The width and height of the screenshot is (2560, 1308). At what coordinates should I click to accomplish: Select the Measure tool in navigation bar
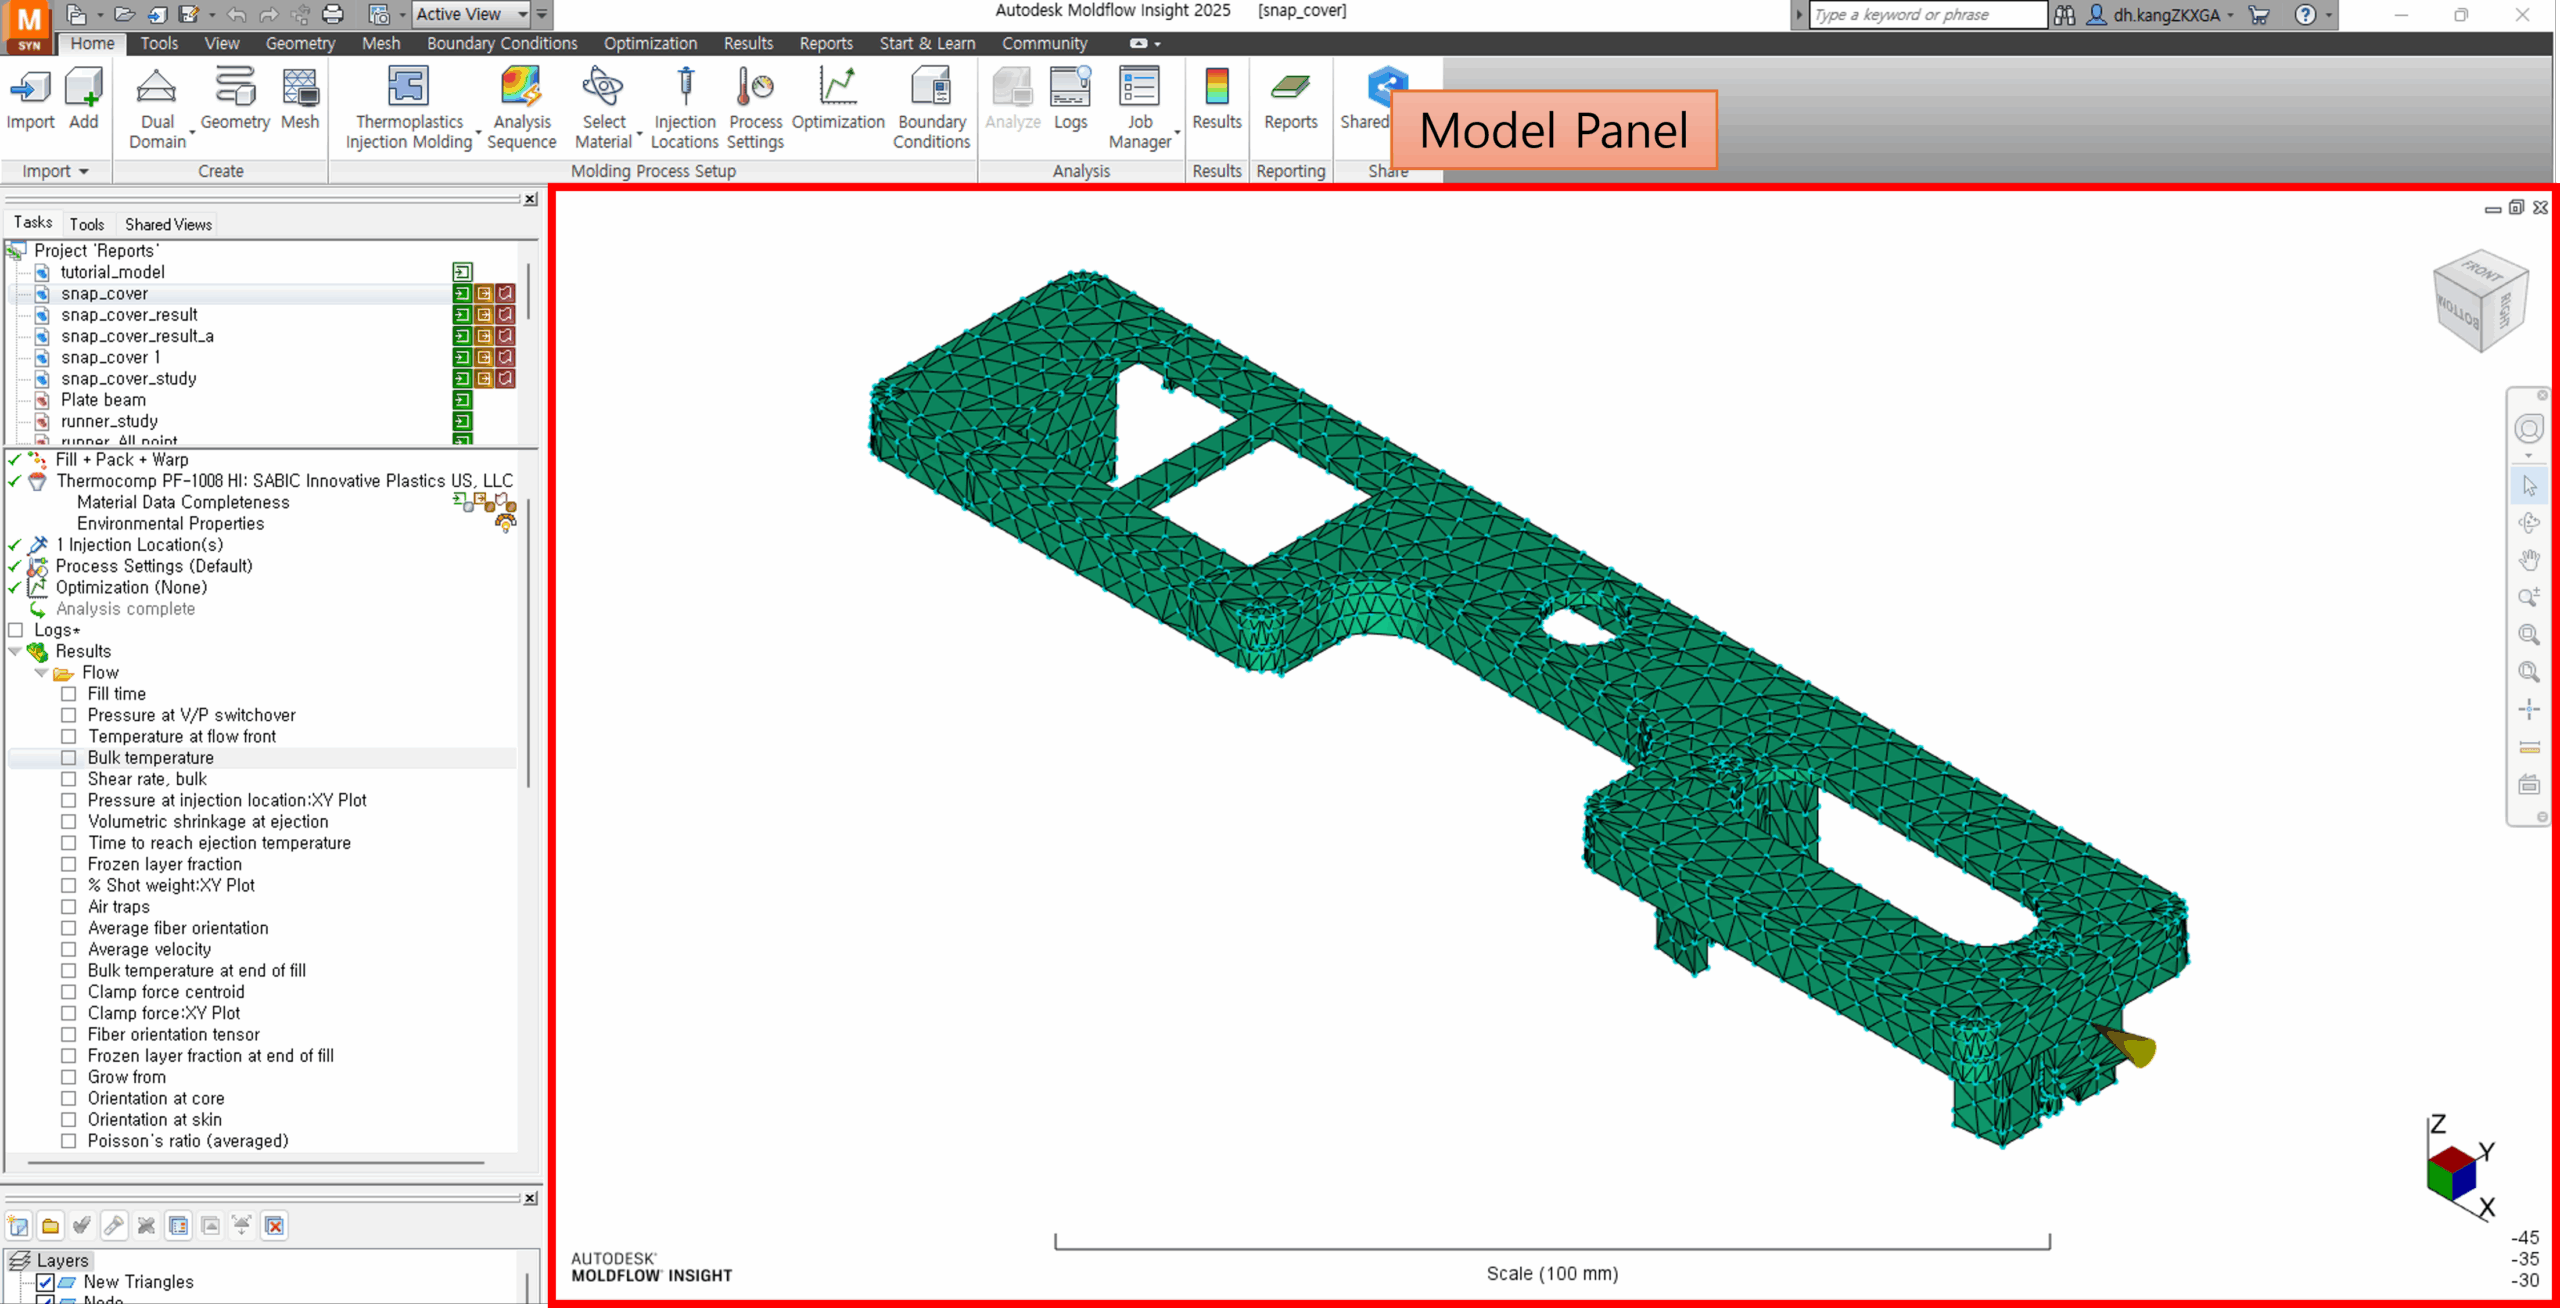coord(2529,747)
